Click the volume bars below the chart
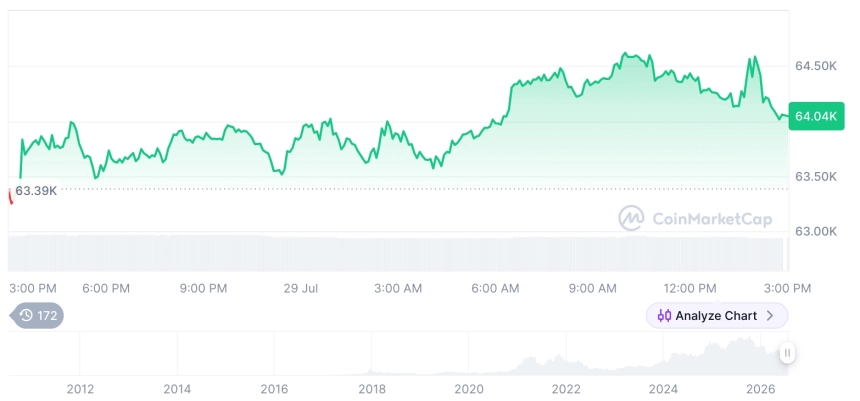 398,254
